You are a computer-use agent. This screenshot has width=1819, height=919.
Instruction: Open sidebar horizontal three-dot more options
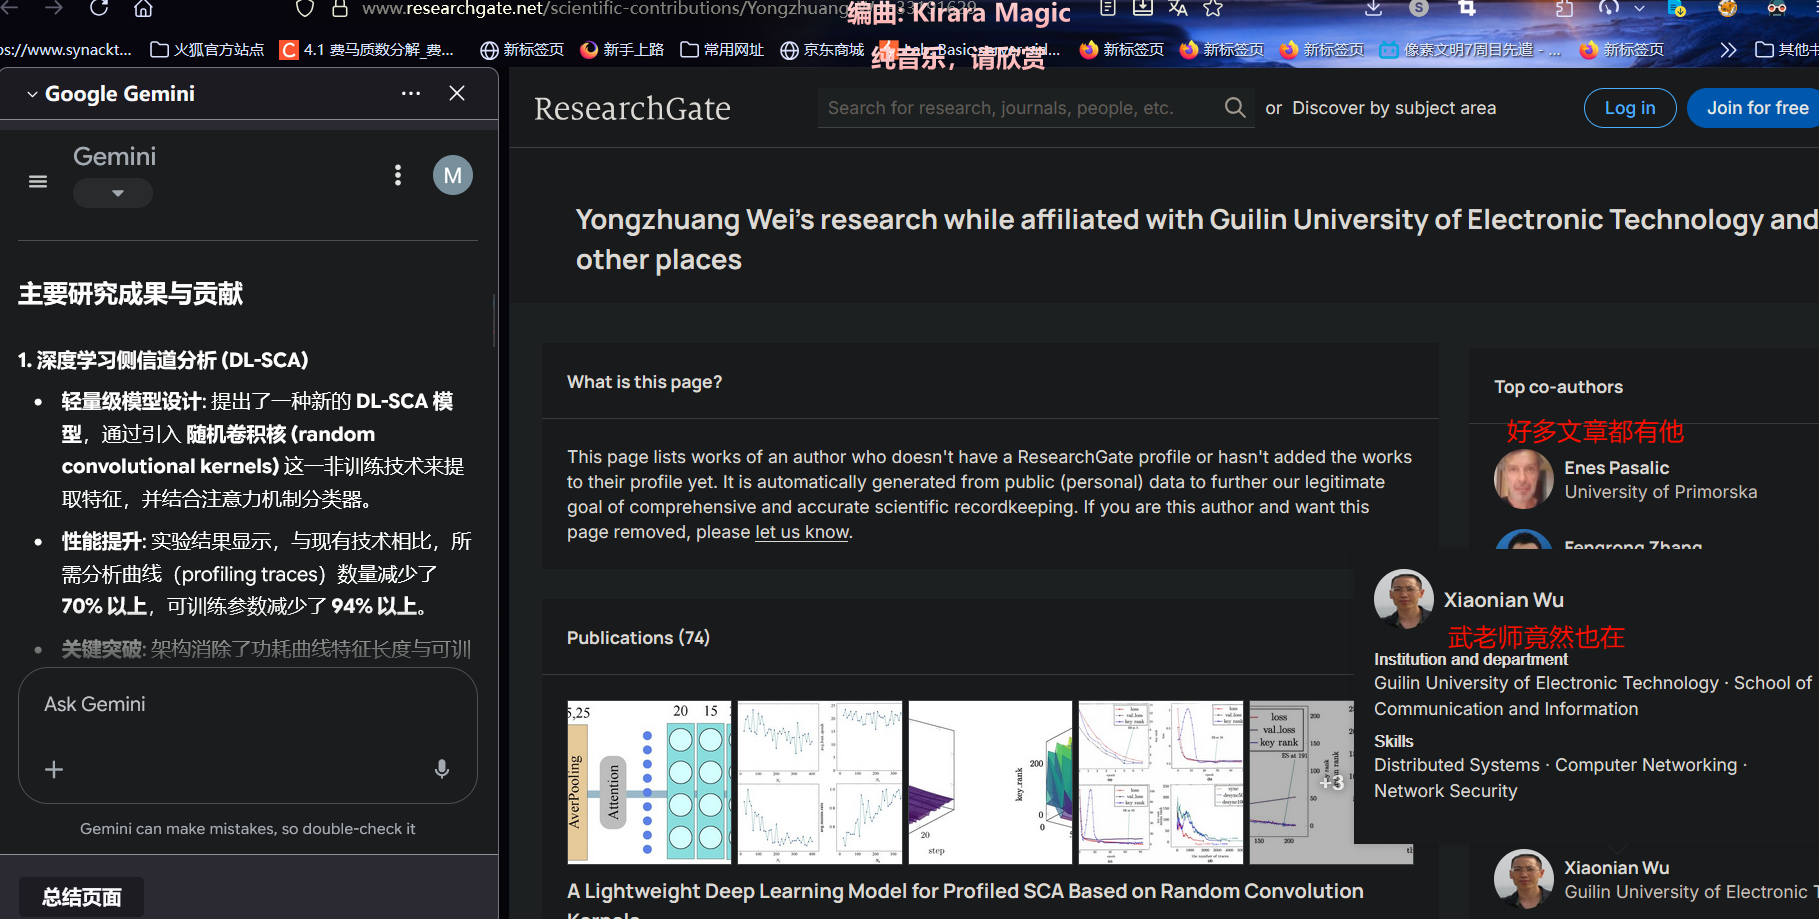tap(411, 93)
